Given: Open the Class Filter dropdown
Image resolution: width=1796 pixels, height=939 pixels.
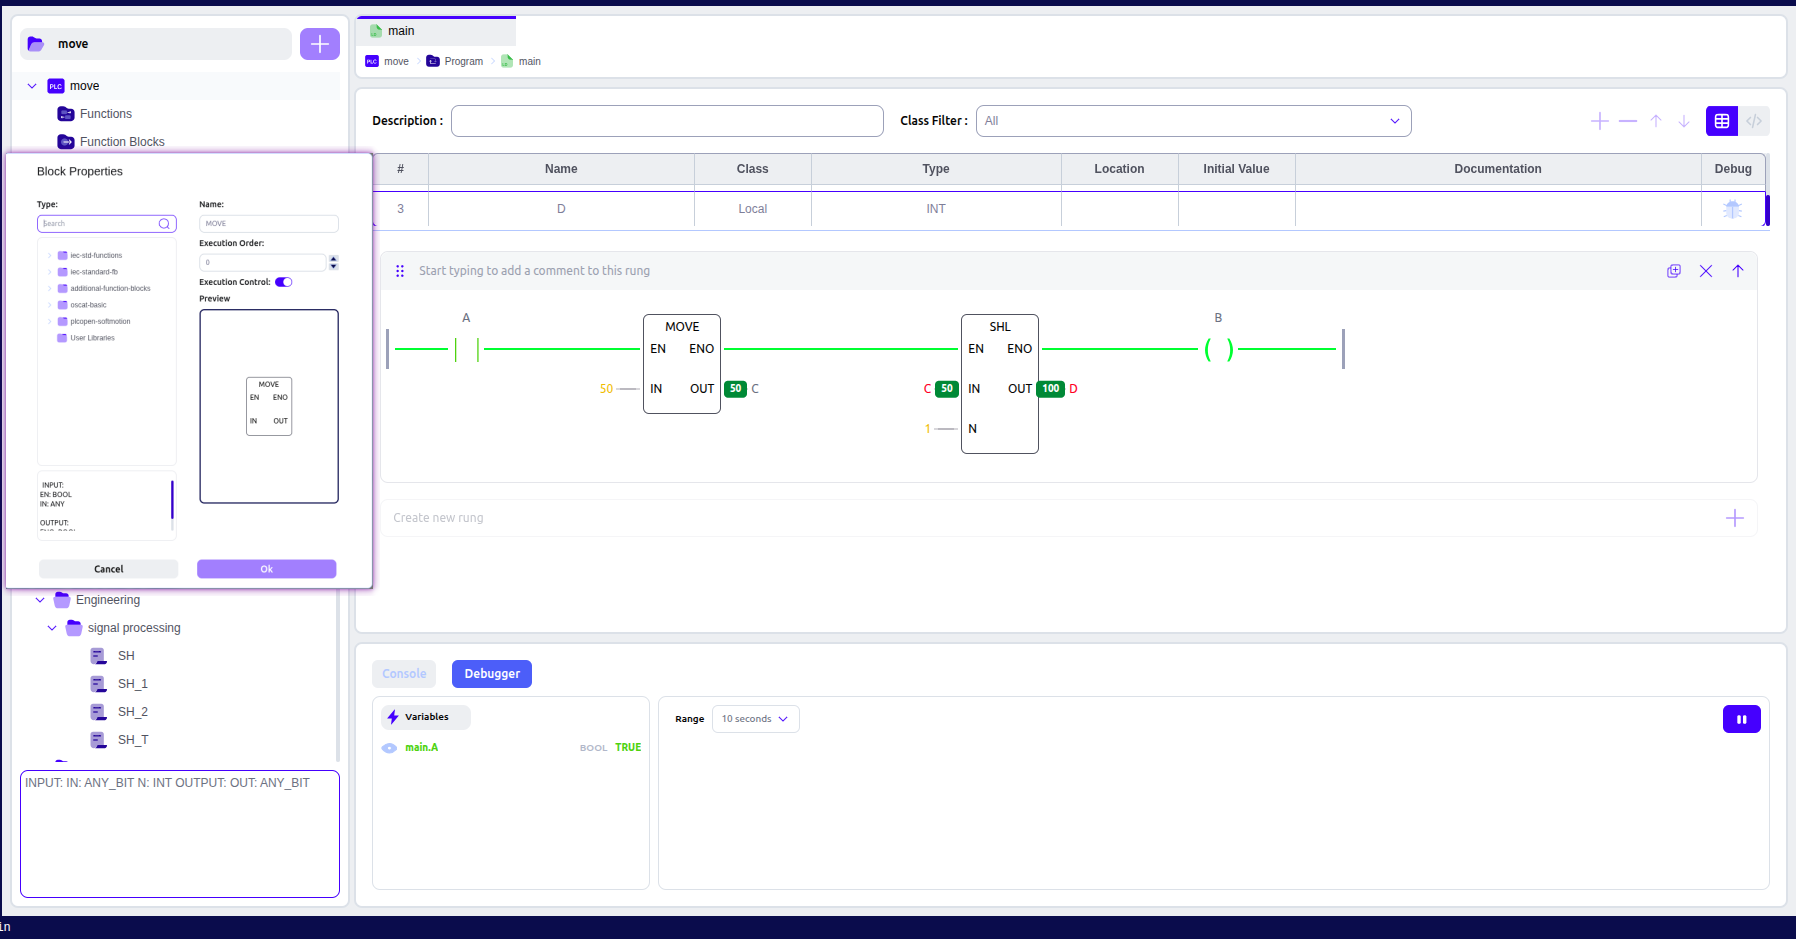Looking at the screenshot, I should click(x=1193, y=121).
